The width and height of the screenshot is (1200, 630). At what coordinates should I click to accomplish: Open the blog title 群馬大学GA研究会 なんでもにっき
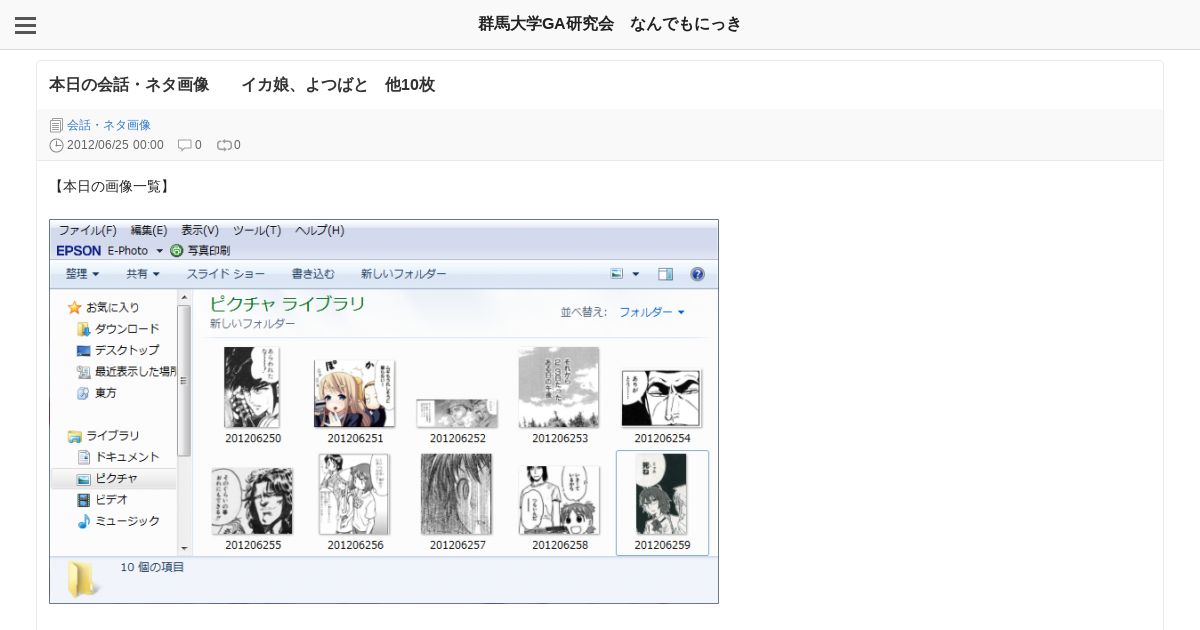click(x=610, y=24)
